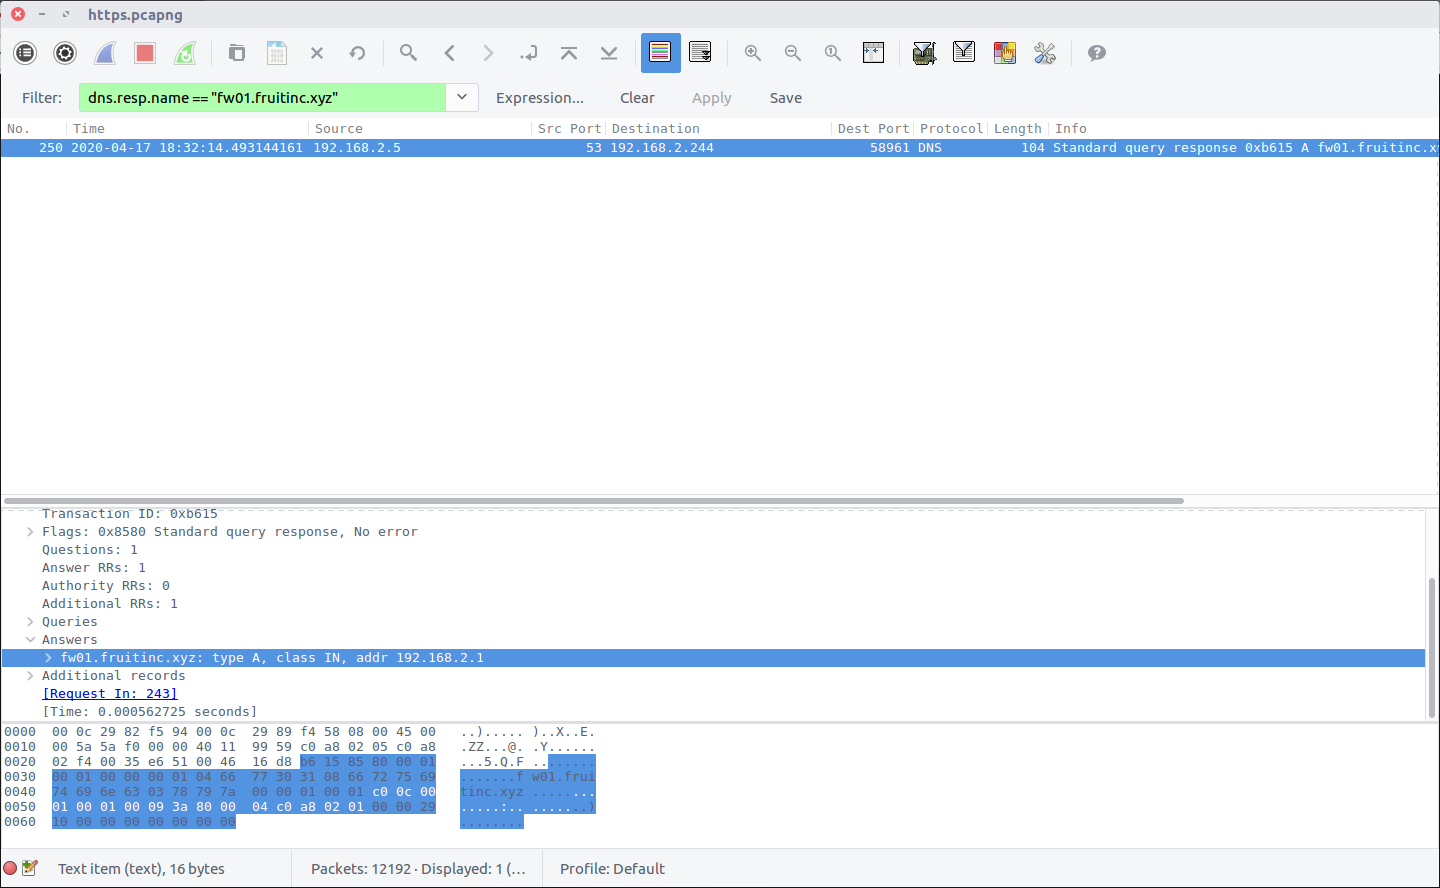The image size is (1440, 888).
Task: Jump to the last packet icon
Action: [609, 53]
